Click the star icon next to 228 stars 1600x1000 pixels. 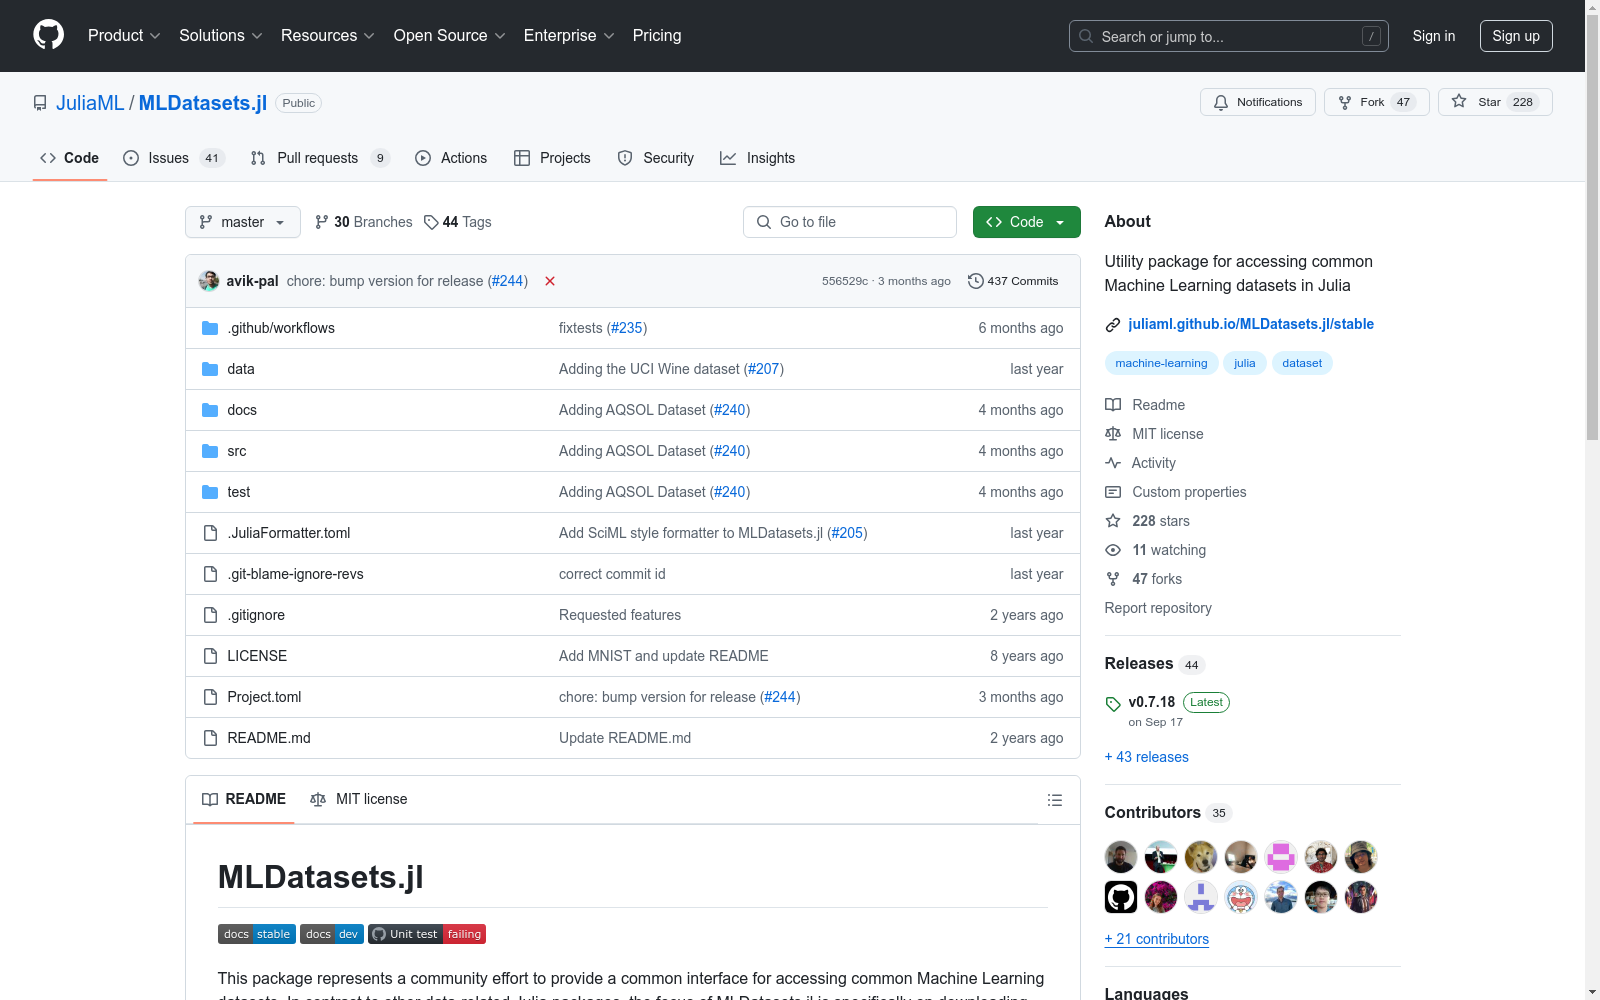(x=1113, y=521)
